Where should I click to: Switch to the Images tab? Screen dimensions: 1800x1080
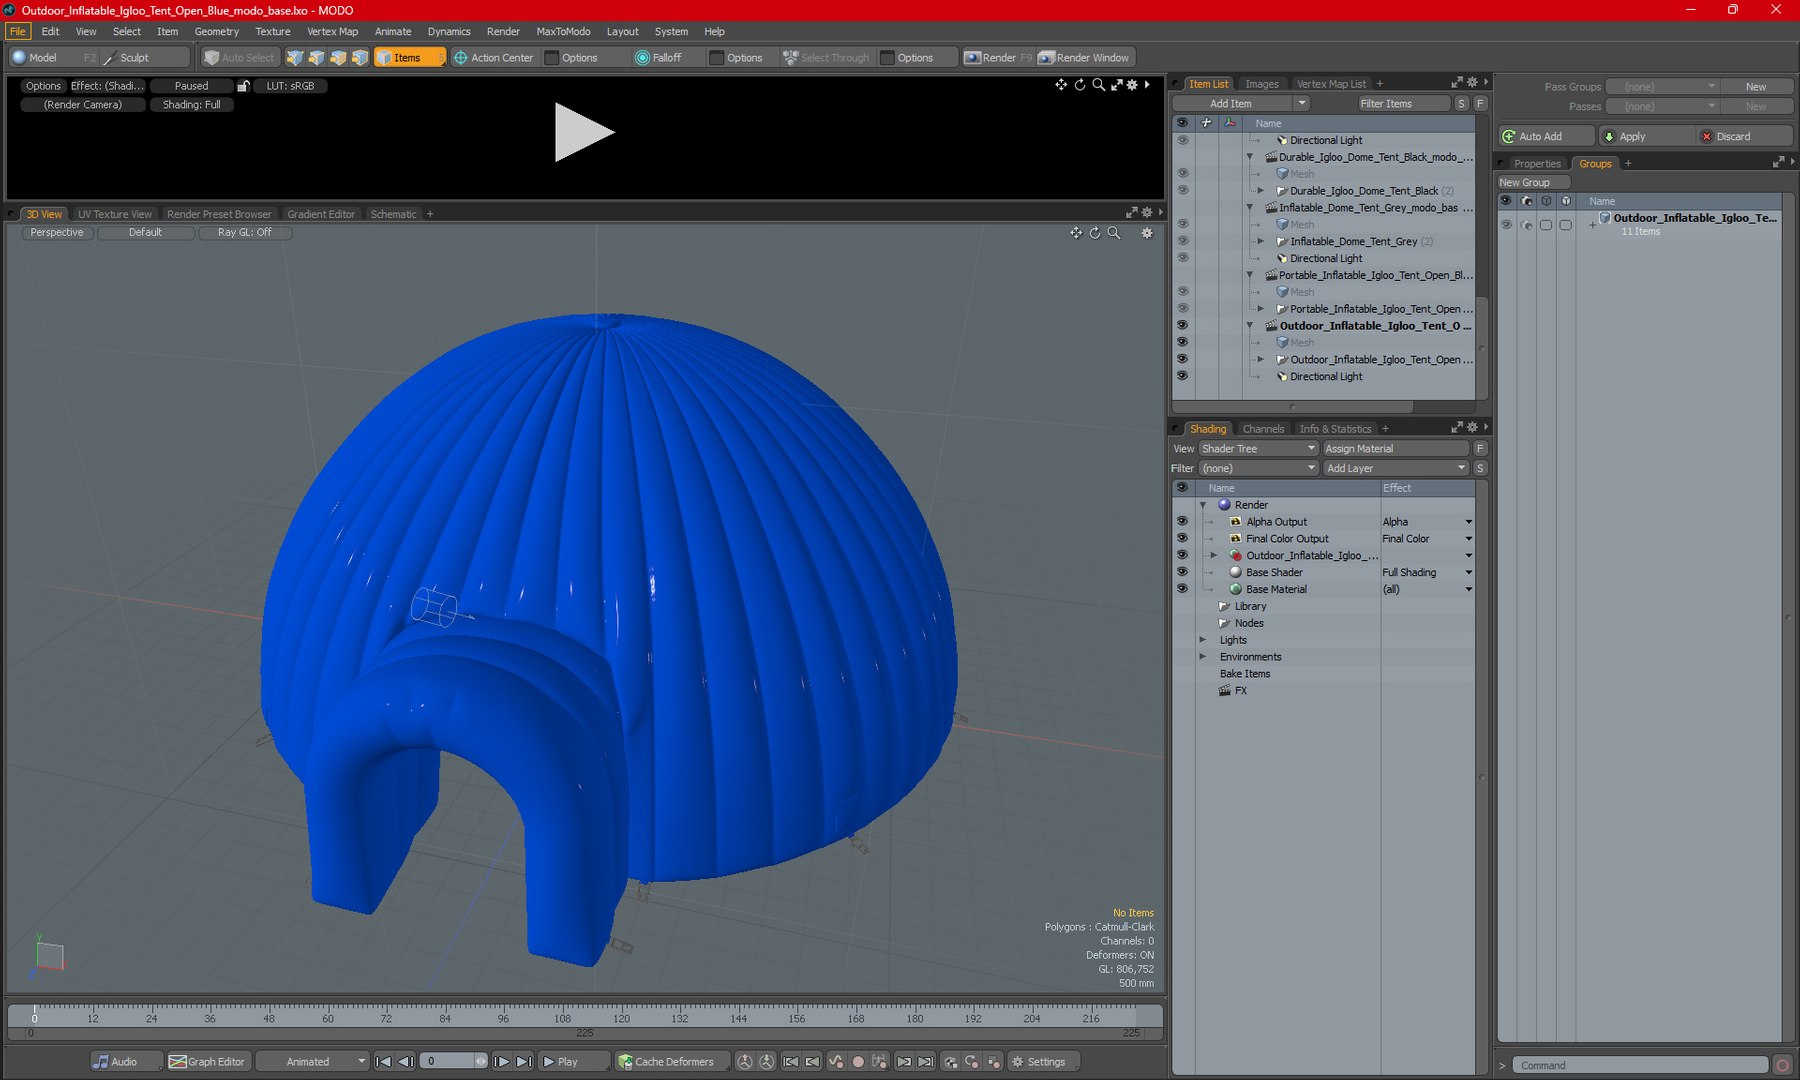1261,84
